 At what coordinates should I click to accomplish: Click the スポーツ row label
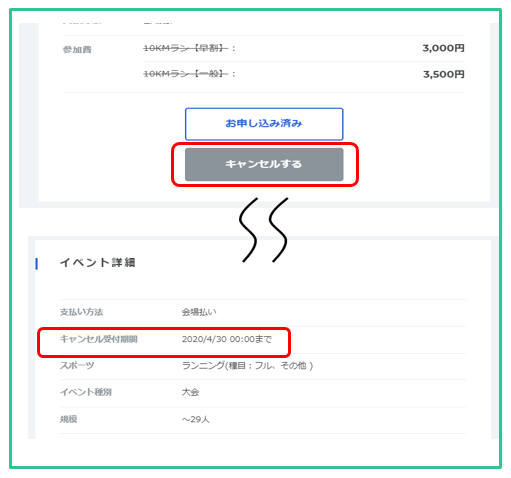77,366
